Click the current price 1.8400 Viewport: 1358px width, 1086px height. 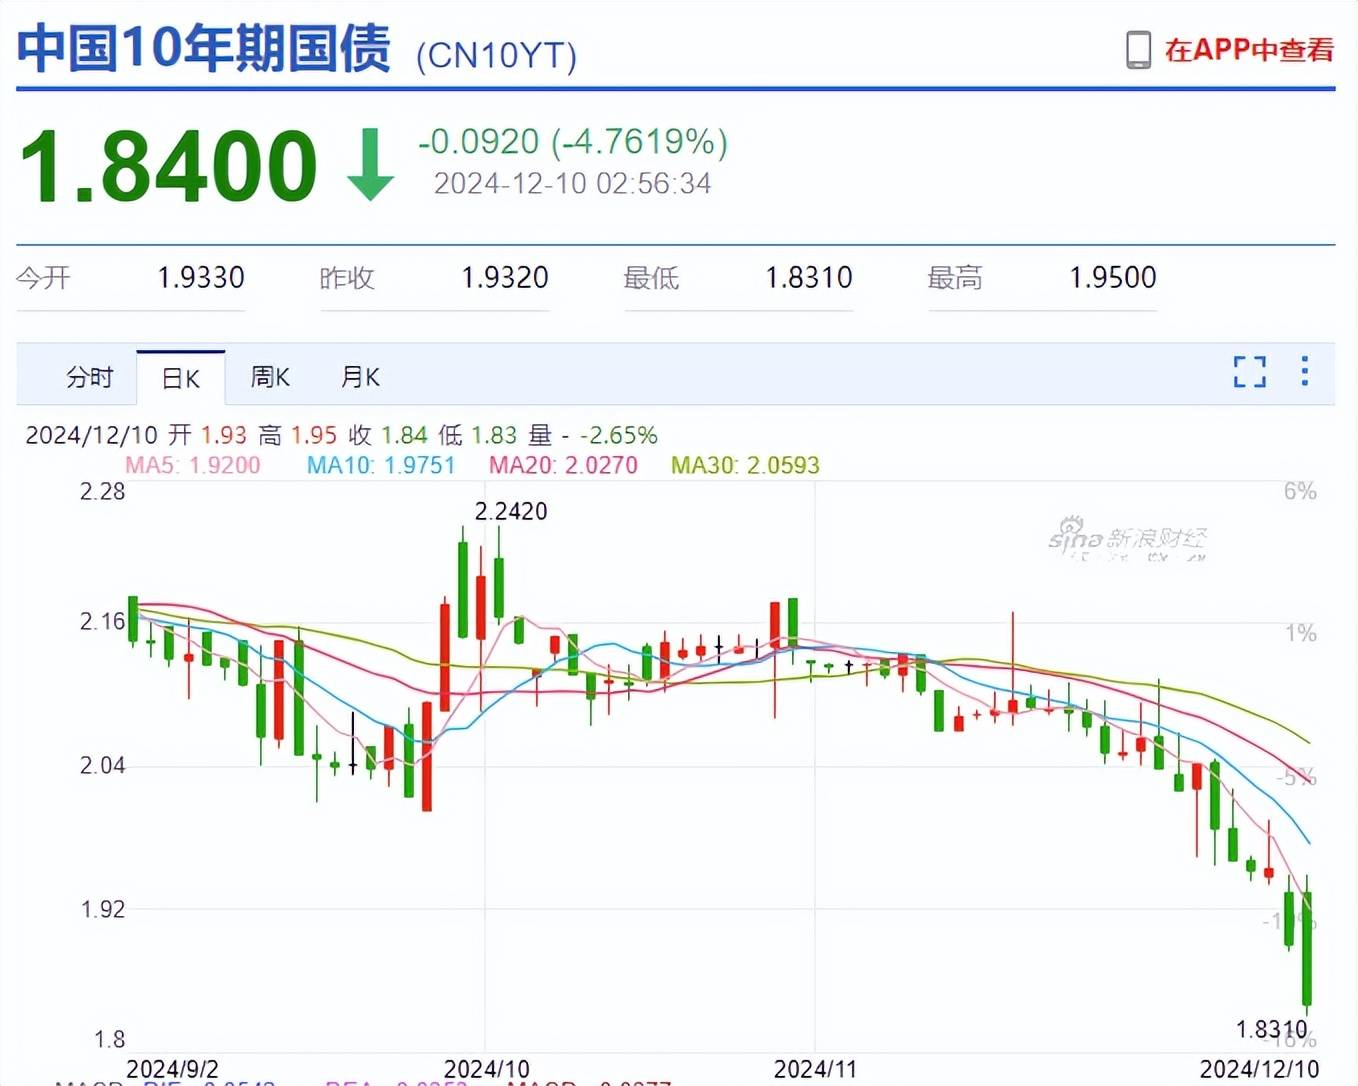(x=168, y=166)
